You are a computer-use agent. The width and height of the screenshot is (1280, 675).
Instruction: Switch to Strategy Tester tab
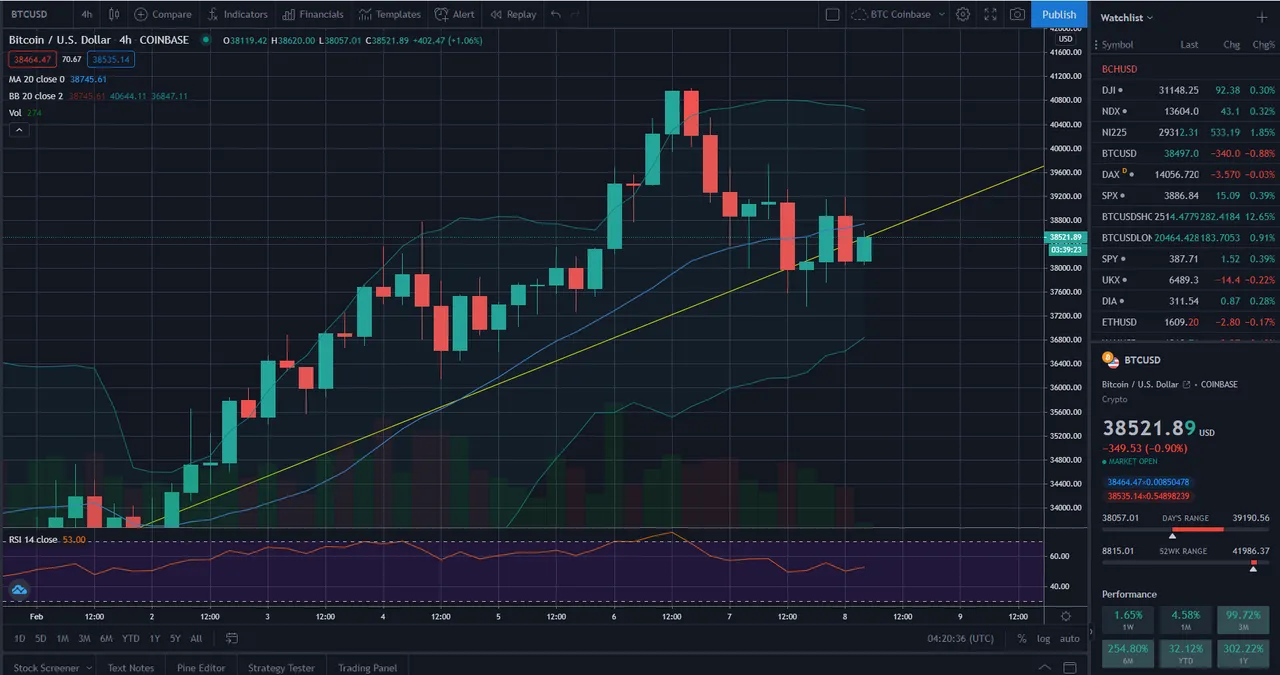281,668
